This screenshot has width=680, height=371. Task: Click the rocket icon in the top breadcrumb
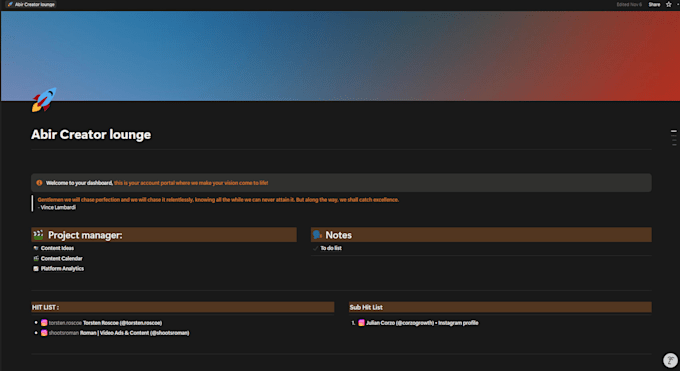point(10,4)
